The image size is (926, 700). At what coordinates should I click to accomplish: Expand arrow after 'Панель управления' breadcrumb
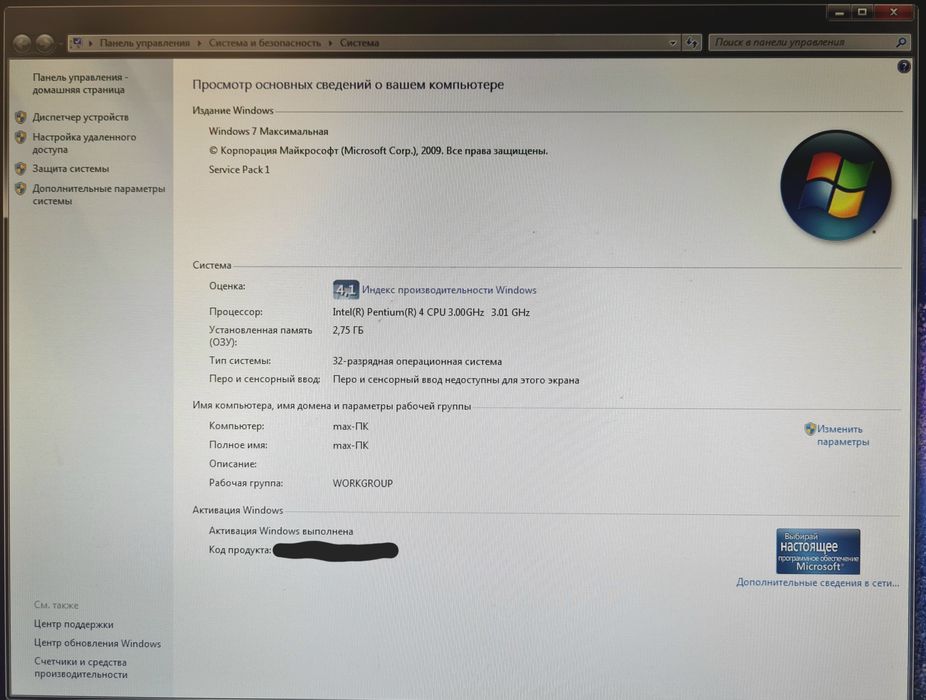tap(199, 43)
